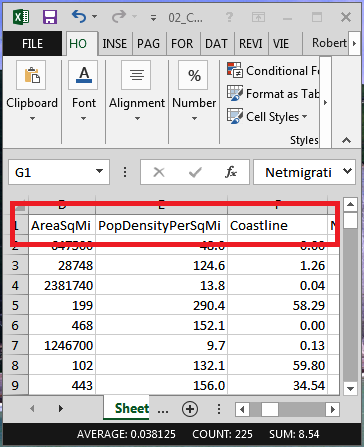This screenshot has width=364, height=447.
Task: Open the Name Box dropdown arrow
Action: pos(99,171)
